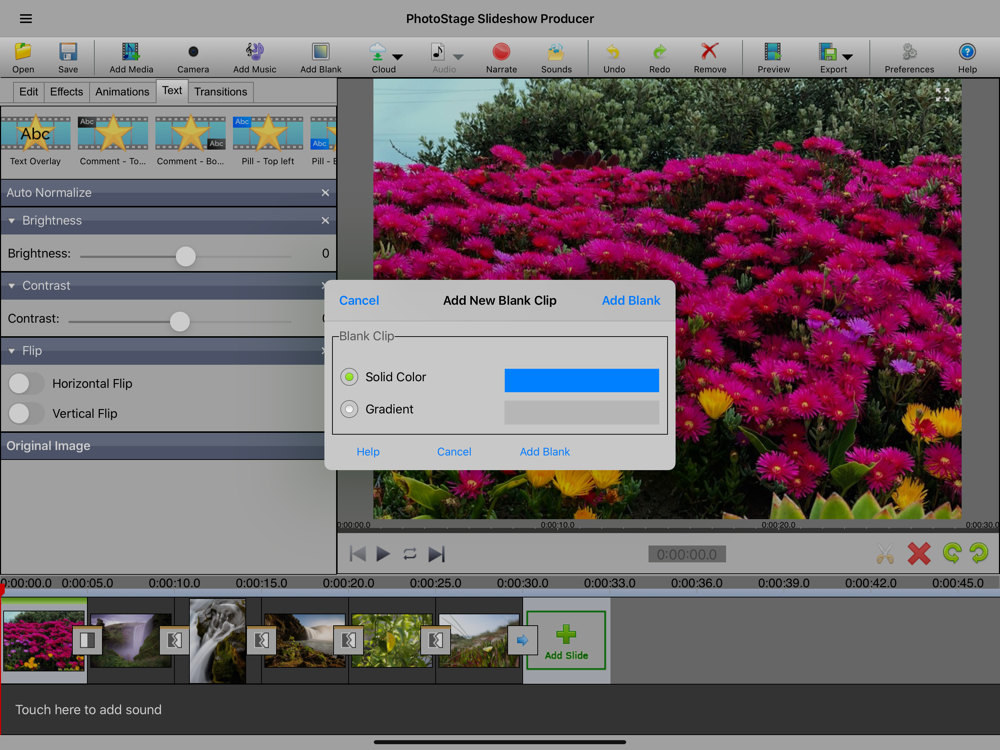Choose Pill - Top left preset

268,141
